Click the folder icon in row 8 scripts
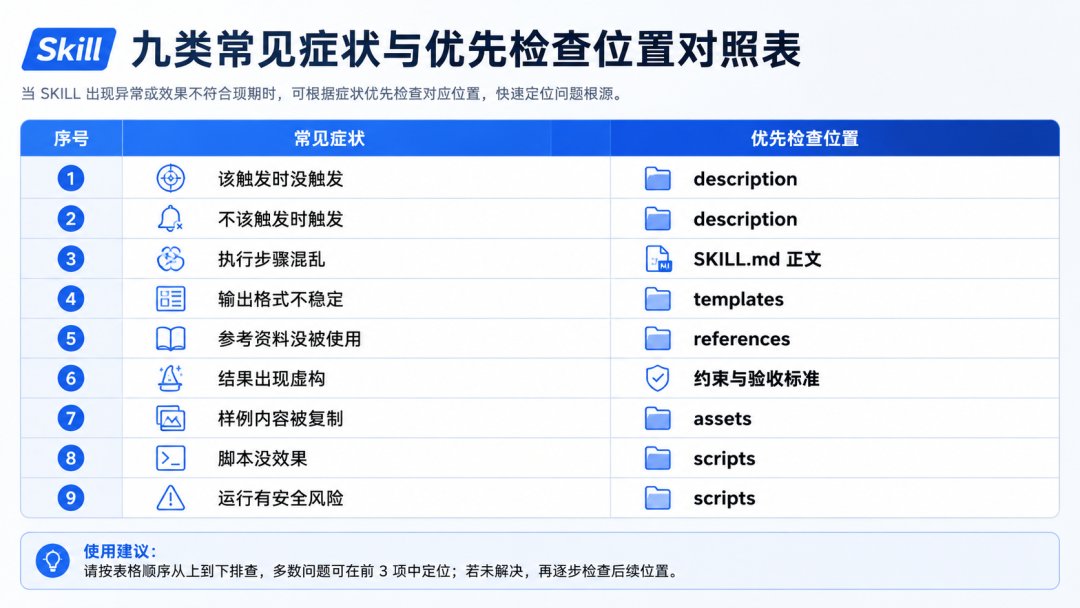The width and height of the screenshot is (1080, 608). tap(658, 458)
